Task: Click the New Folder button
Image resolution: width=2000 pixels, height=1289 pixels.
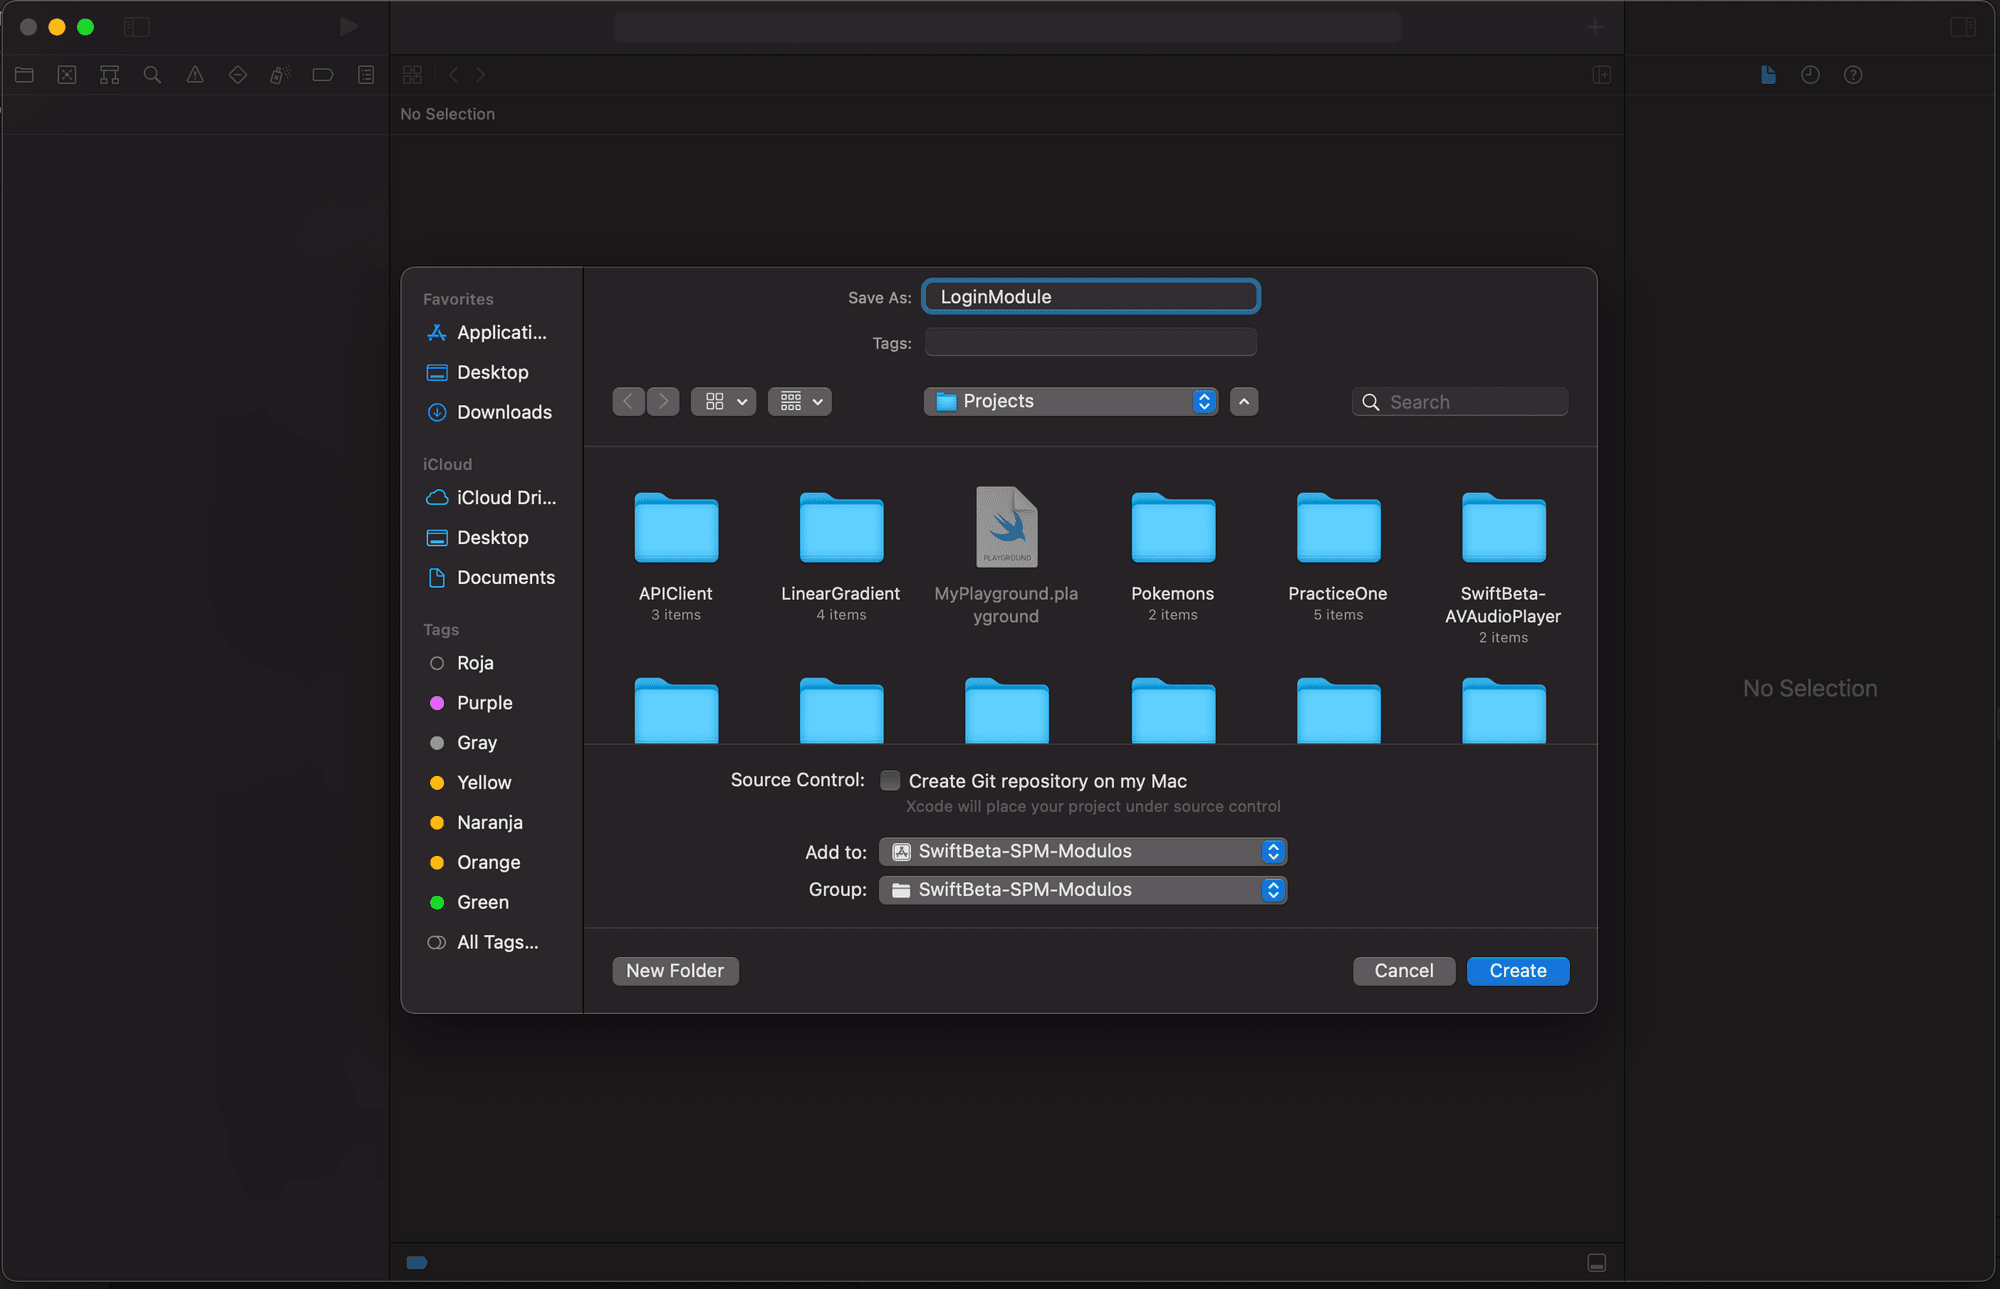Action: click(x=673, y=970)
